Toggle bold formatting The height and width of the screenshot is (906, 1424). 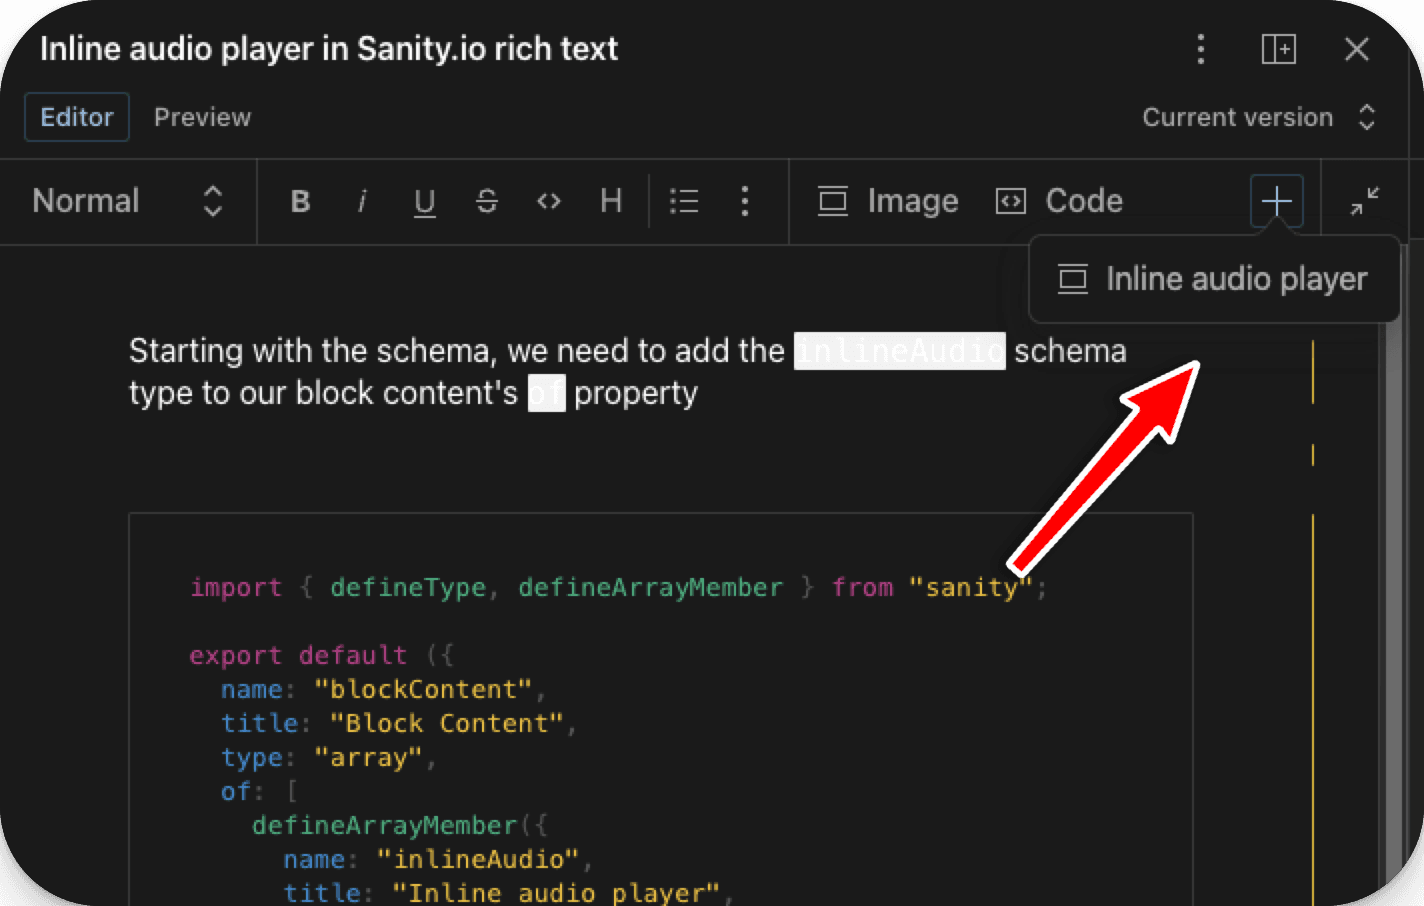point(300,202)
